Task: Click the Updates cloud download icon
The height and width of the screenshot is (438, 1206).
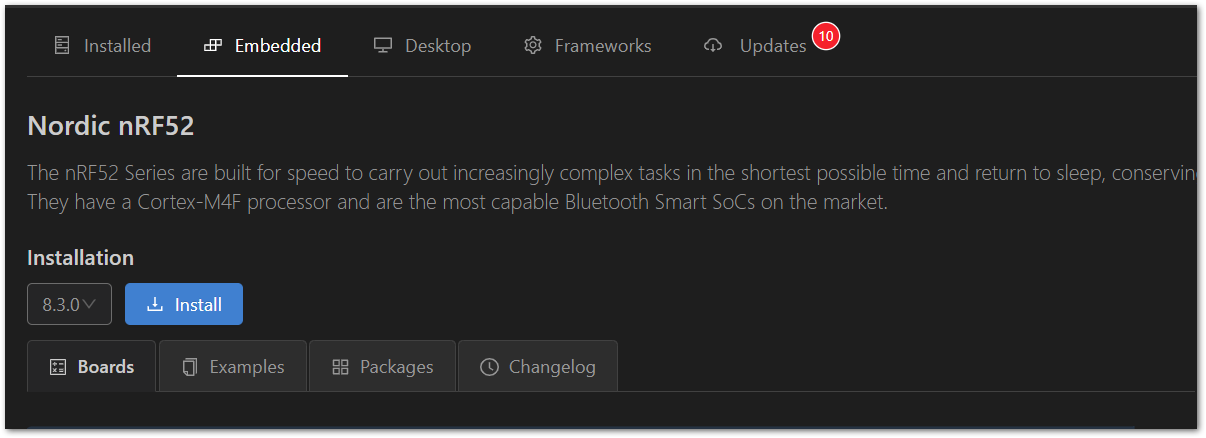Action: 713,46
